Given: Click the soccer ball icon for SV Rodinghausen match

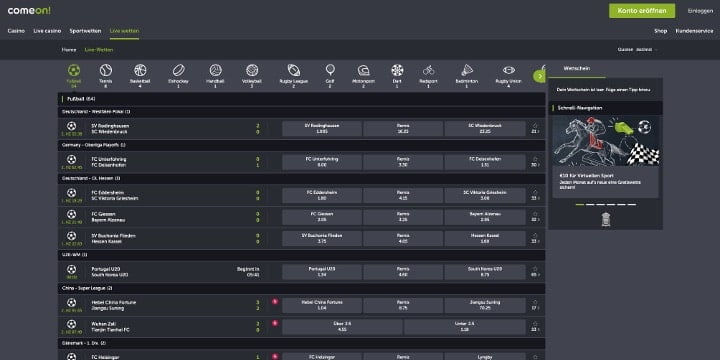Looking at the screenshot, I should pos(71,126).
